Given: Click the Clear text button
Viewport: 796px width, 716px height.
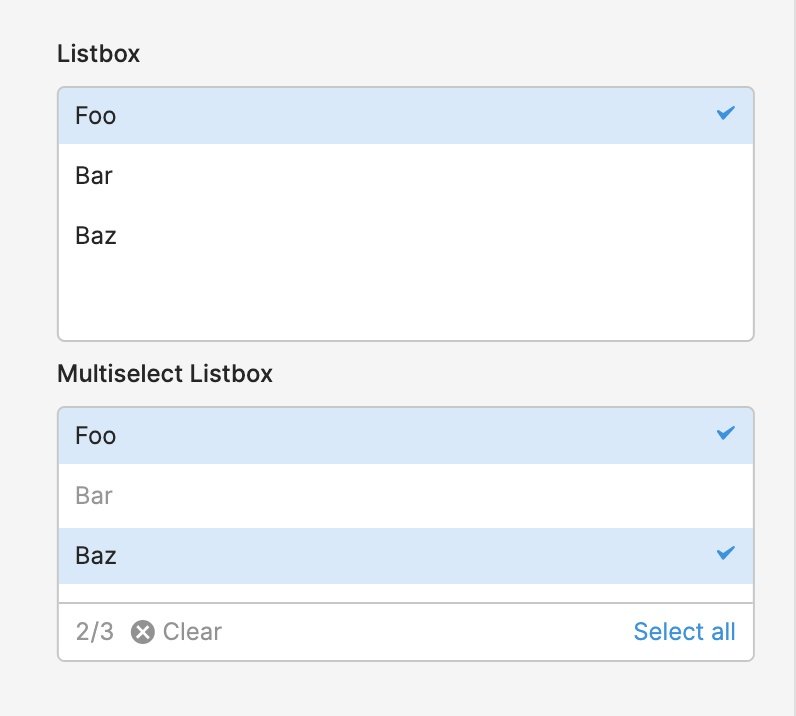Looking at the screenshot, I should pyautogui.click(x=192, y=632).
